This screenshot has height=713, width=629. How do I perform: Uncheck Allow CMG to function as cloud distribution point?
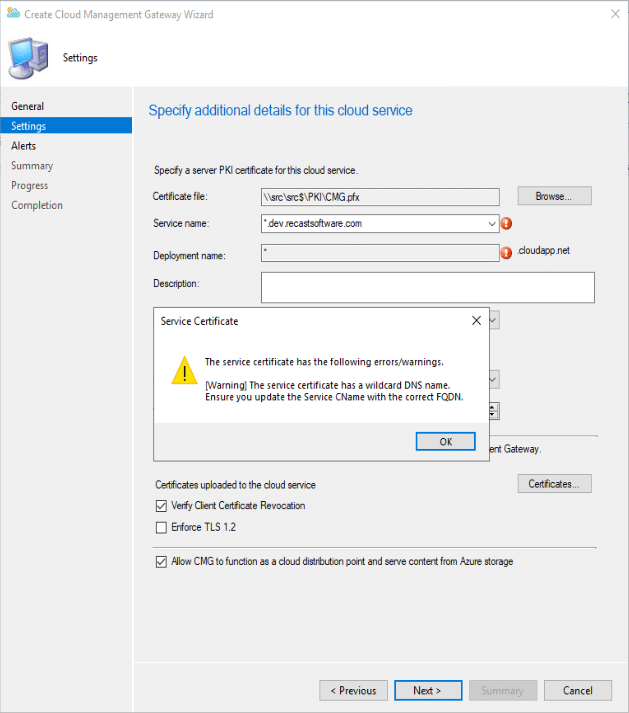(x=161, y=562)
